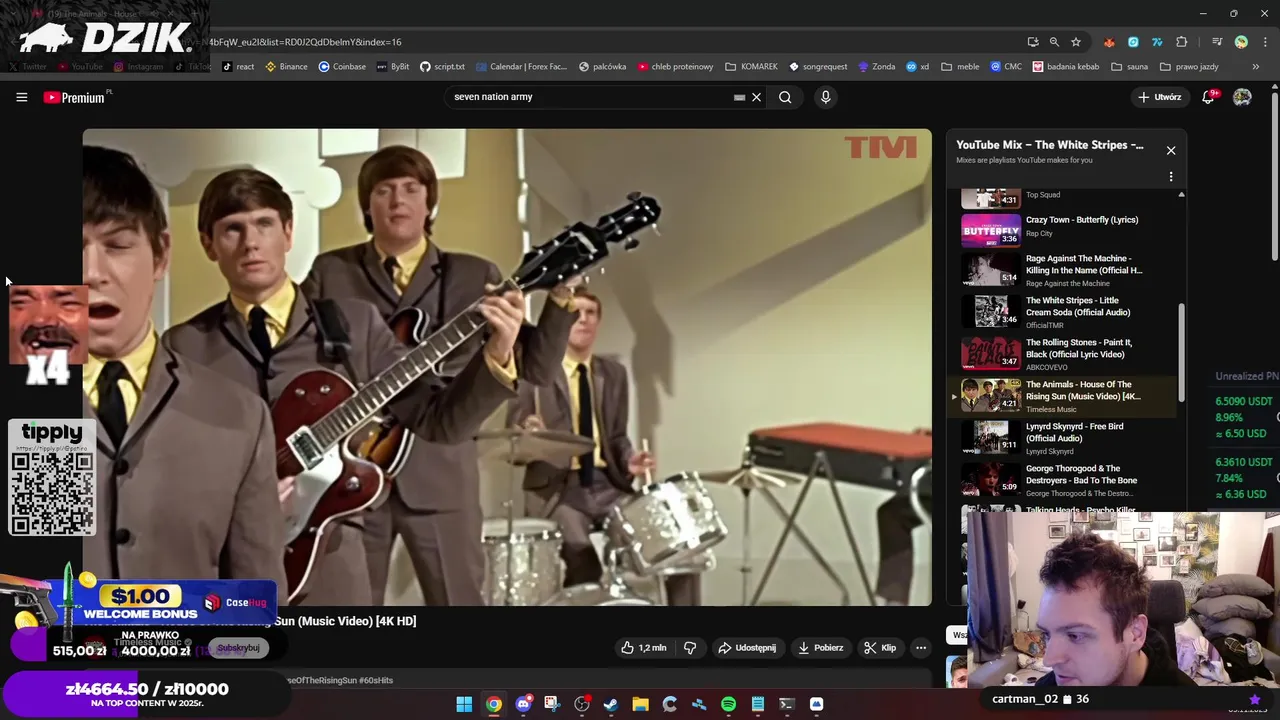This screenshot has height=720, width=1280.
Task: Dislike the video with thumbs-down
Action: click(690, 648)
